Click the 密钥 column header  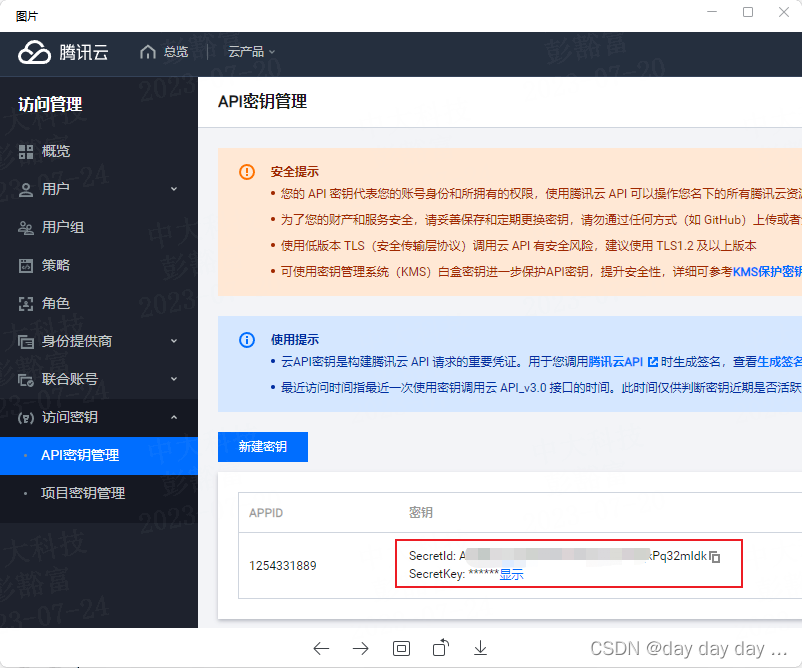(421, 513)
